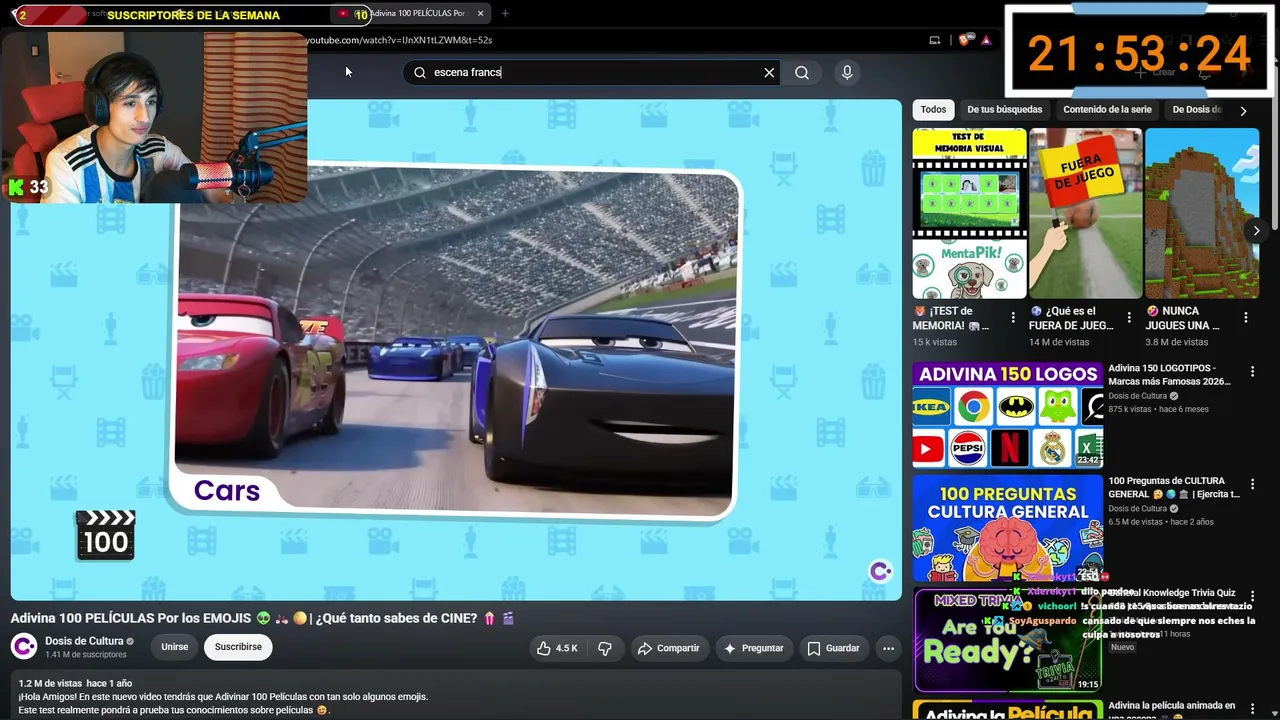Click the magnifier search button

tap(802, 72)
